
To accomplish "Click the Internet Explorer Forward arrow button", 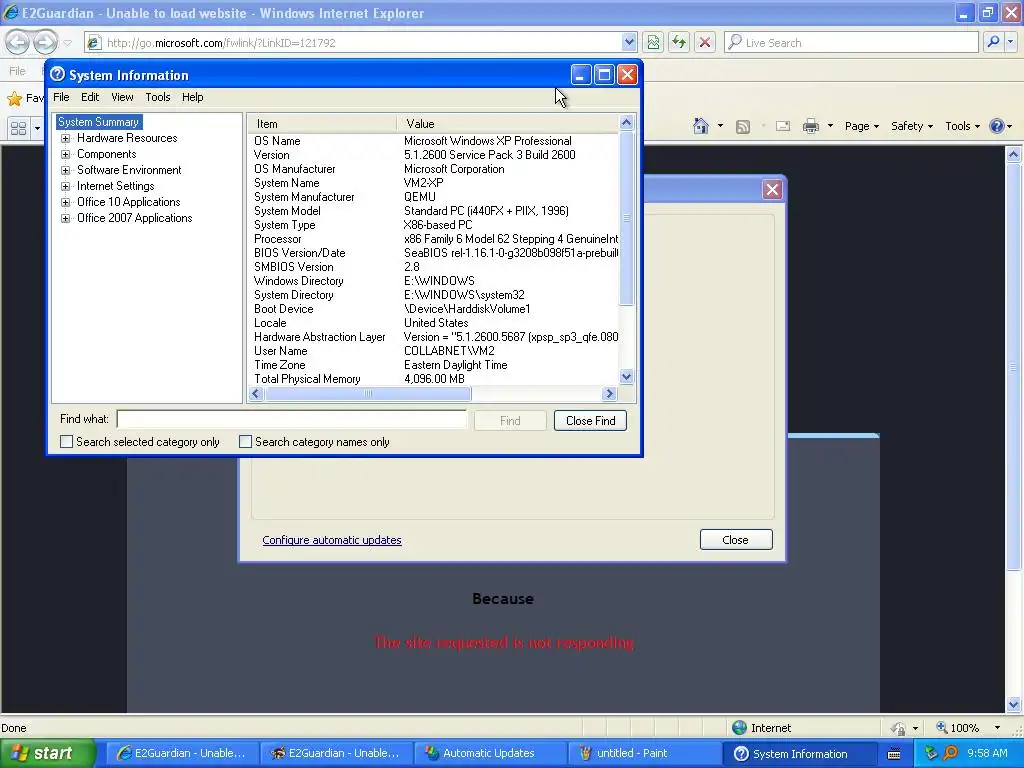I will (45, 42).
